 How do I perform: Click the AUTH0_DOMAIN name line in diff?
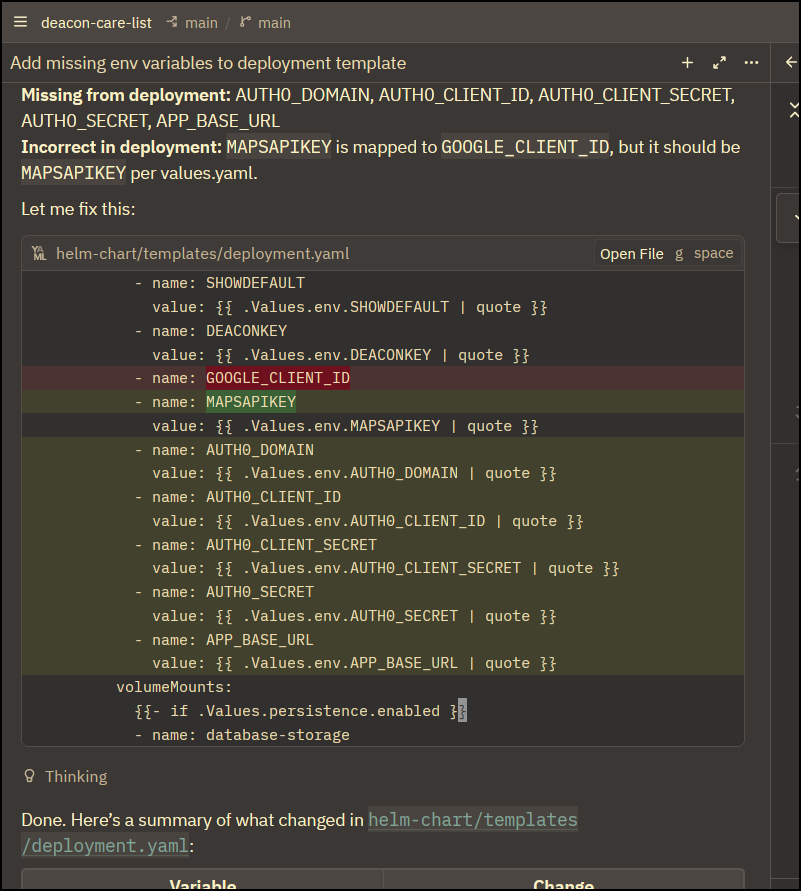click(x=383, y=449)
